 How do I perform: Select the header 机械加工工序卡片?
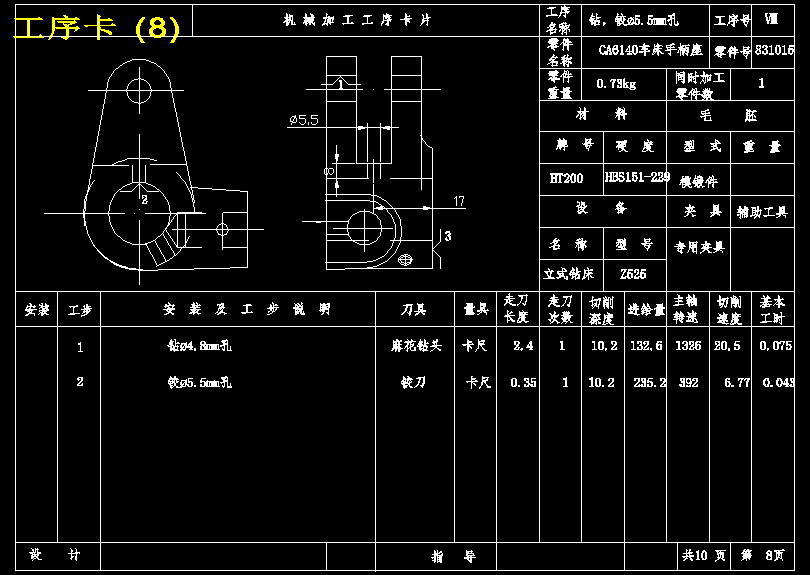coord(357,20)
